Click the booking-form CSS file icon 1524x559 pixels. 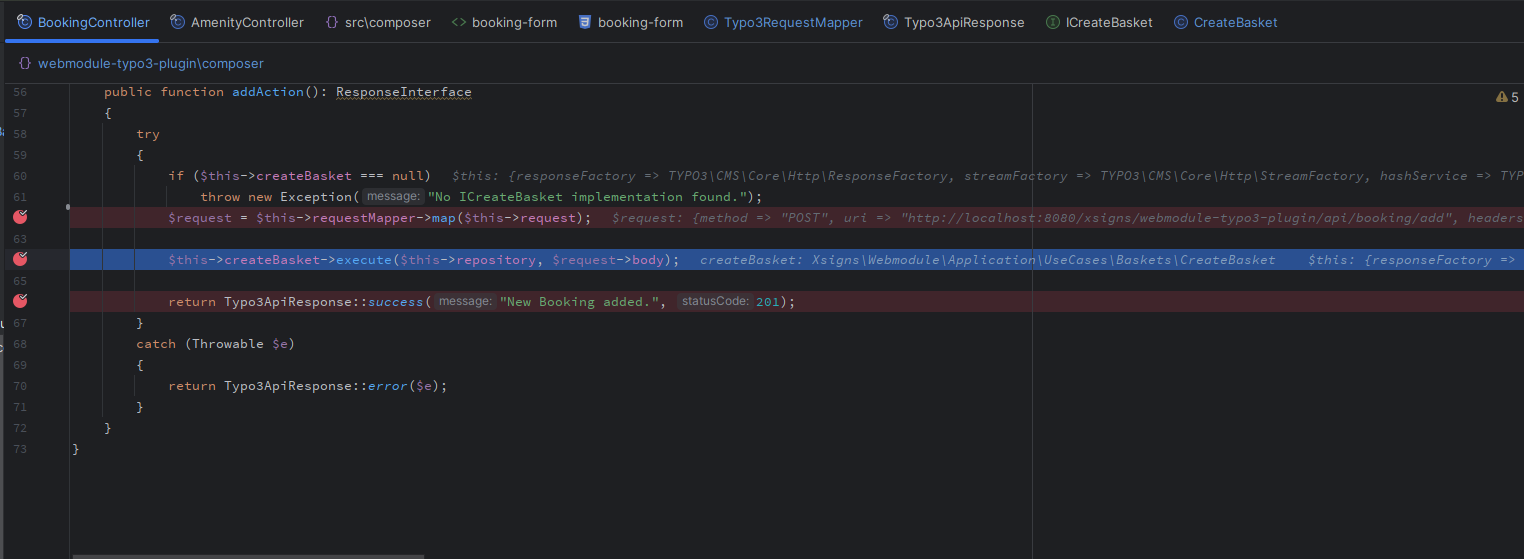tap(584, 22)
